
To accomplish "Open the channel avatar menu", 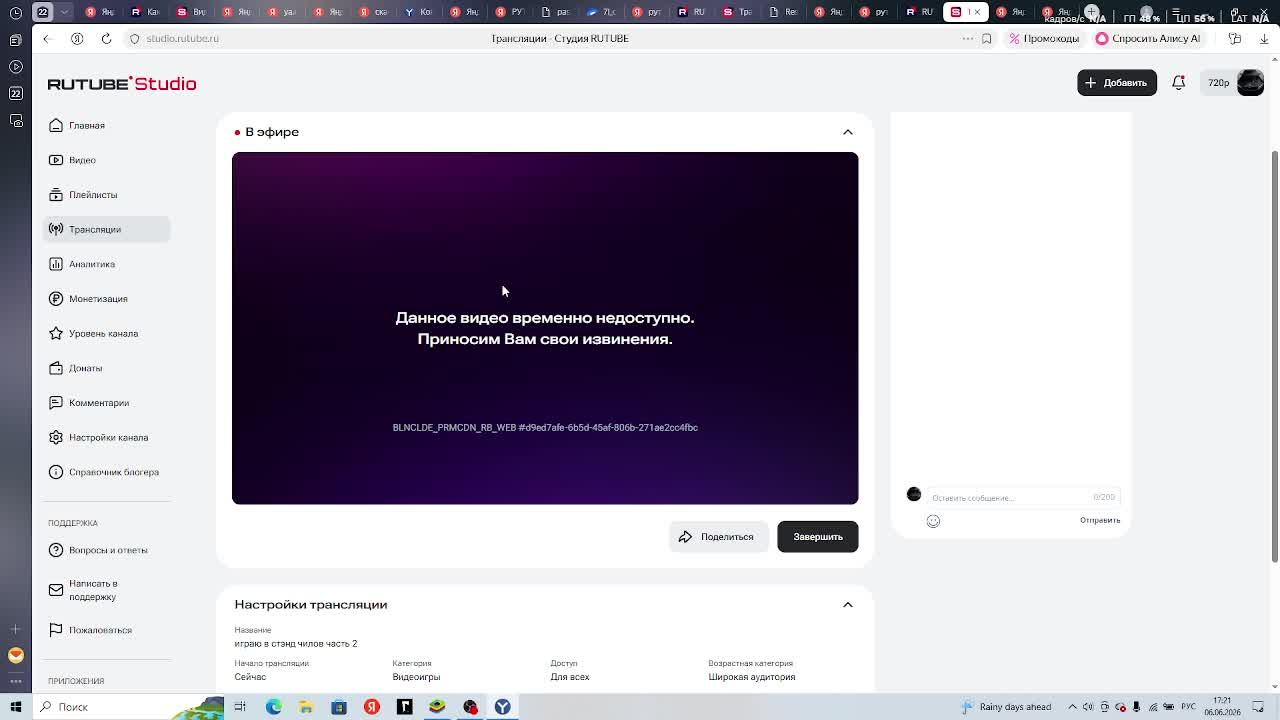I will (1250, 83).
